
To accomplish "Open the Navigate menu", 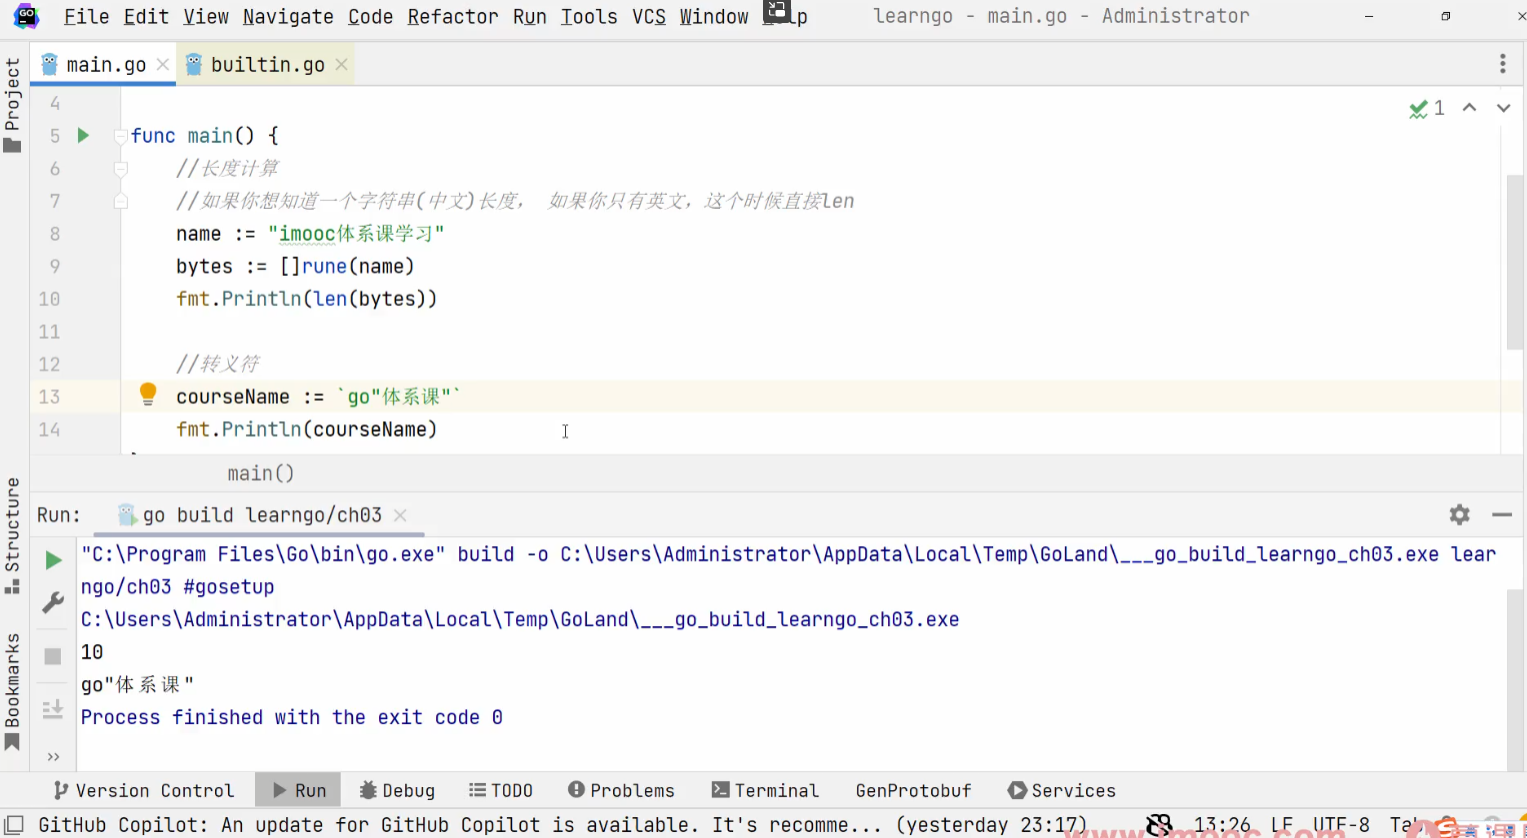I will (x=288, y=16).
